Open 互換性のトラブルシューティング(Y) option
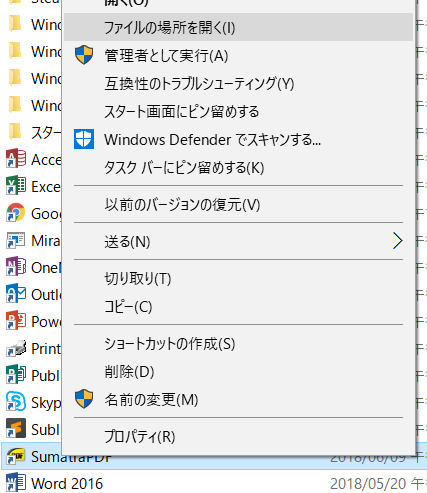This screenshot has height=493, width=427. [238, 83]
